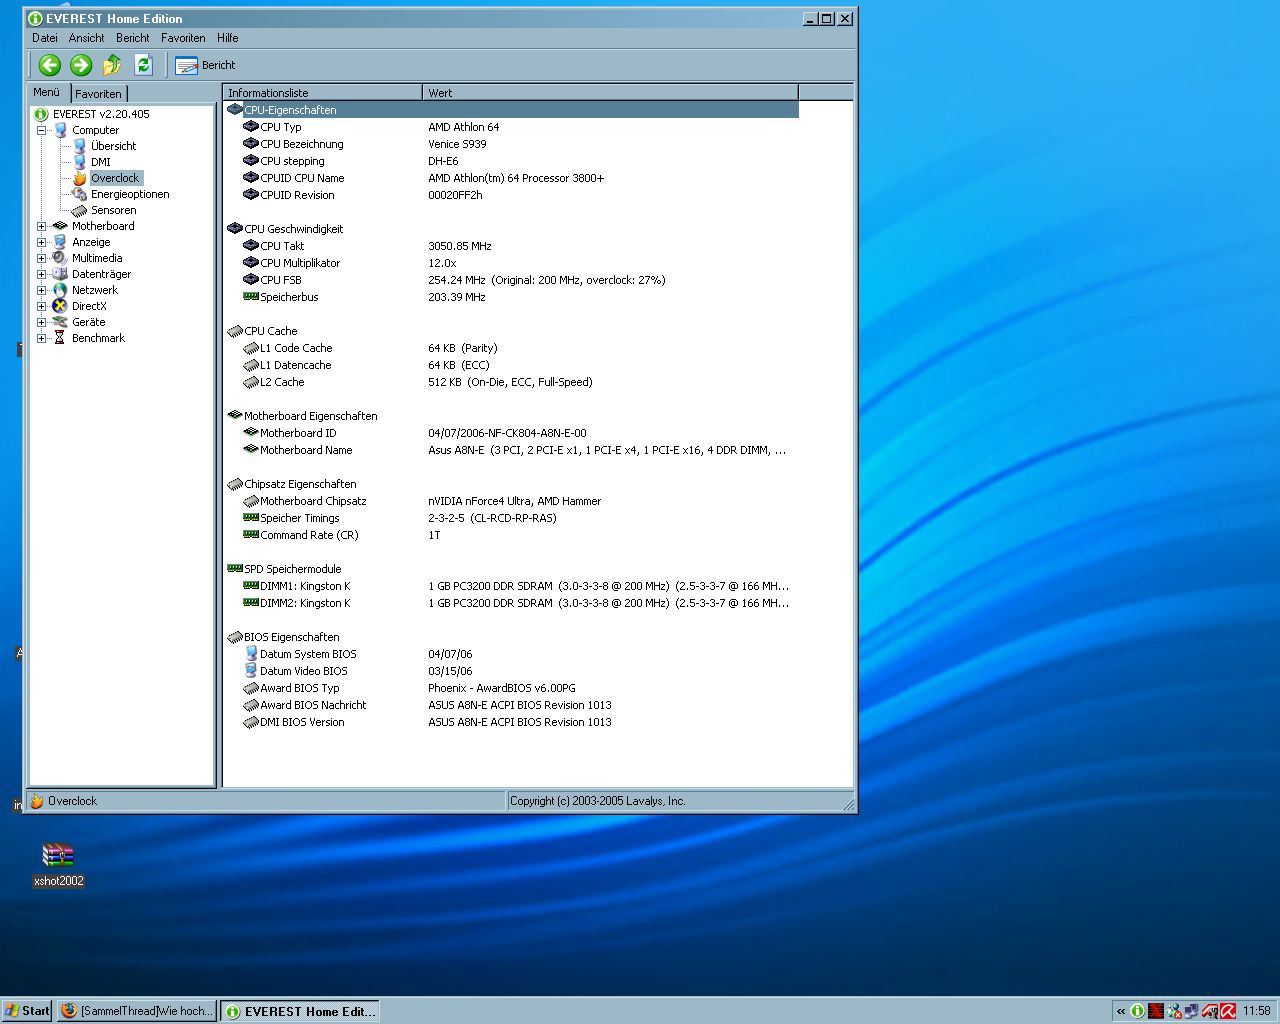Click the Computer icon in the tree
This screenshot has height=1024, width=1280.
[60, 130]
